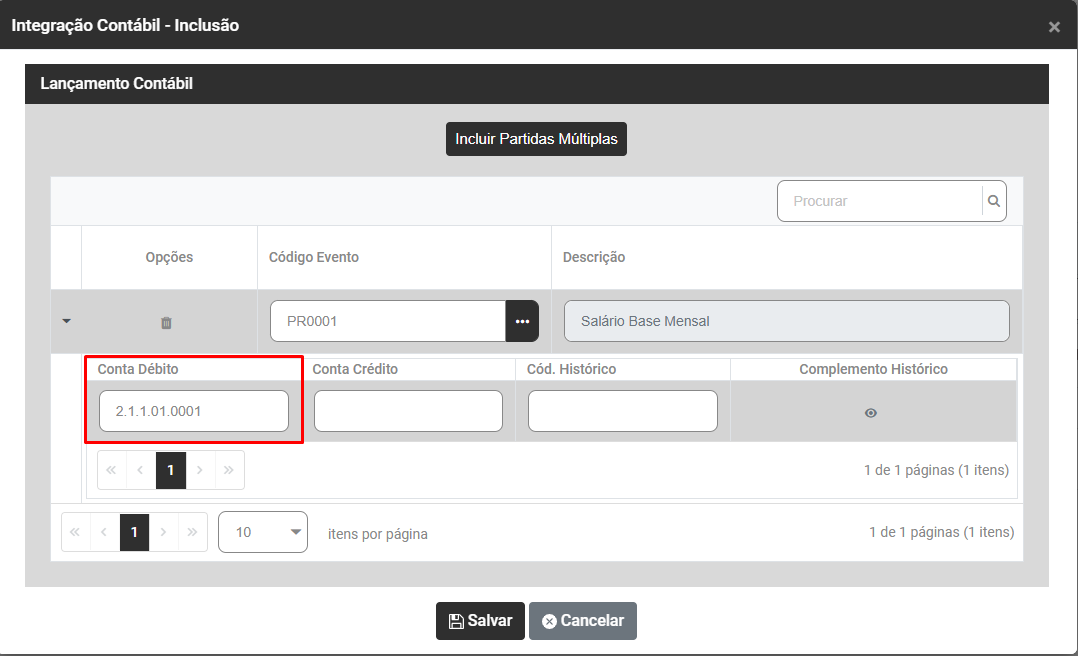Focus the Procurar search field
This screenshot has width=1078, height=656.
[x=880, y=201]
